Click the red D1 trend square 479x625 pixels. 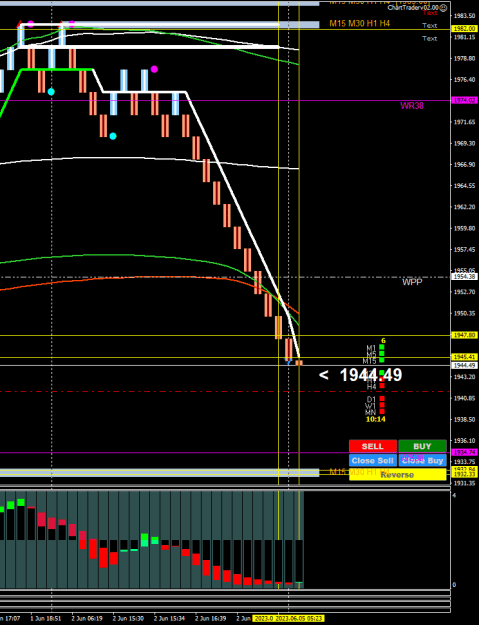click(x=382, y=398)
